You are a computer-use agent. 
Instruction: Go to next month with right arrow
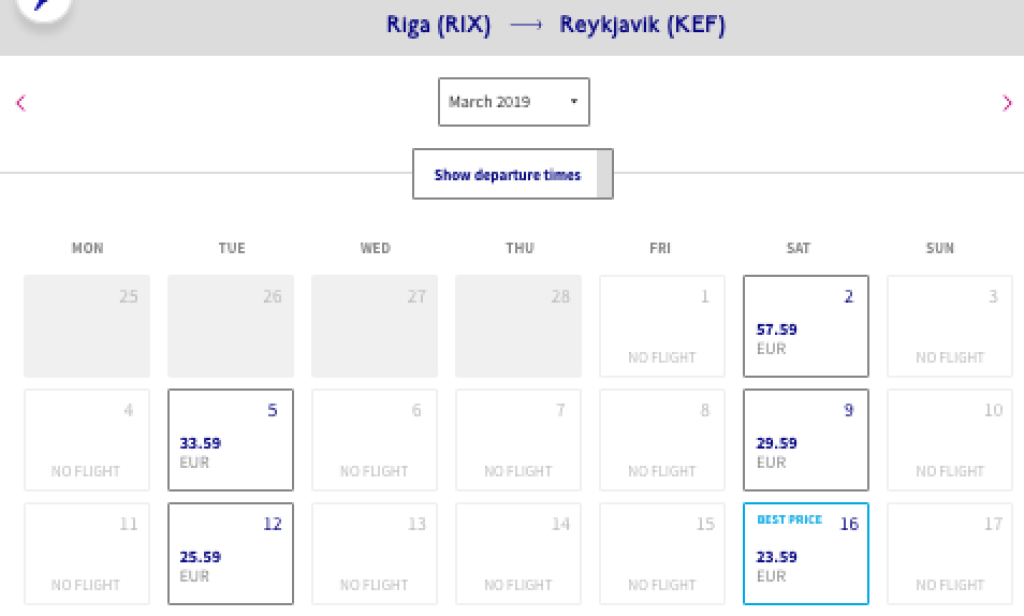(1006, 102)
